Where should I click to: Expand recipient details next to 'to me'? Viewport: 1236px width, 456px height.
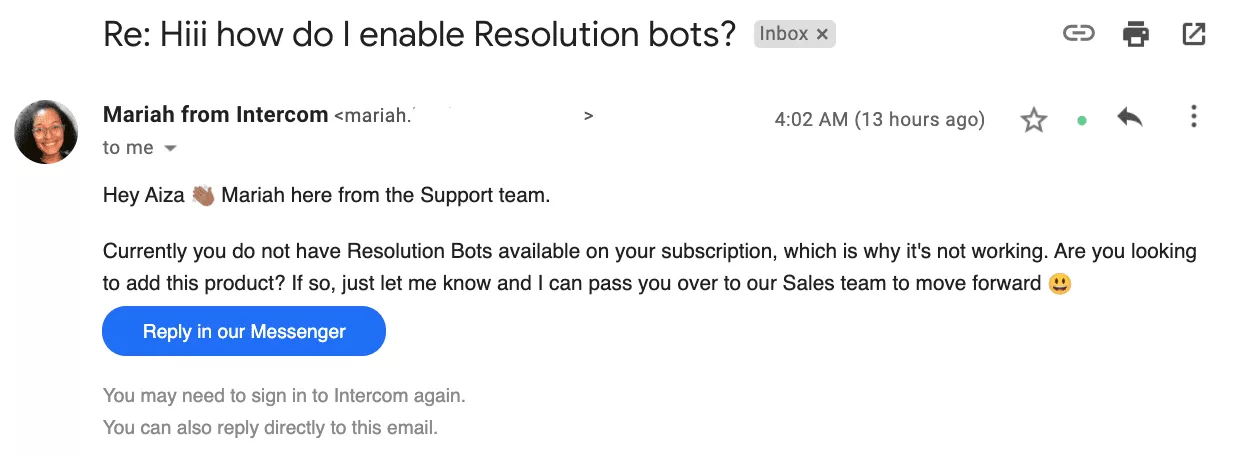(x=170, y=148)
